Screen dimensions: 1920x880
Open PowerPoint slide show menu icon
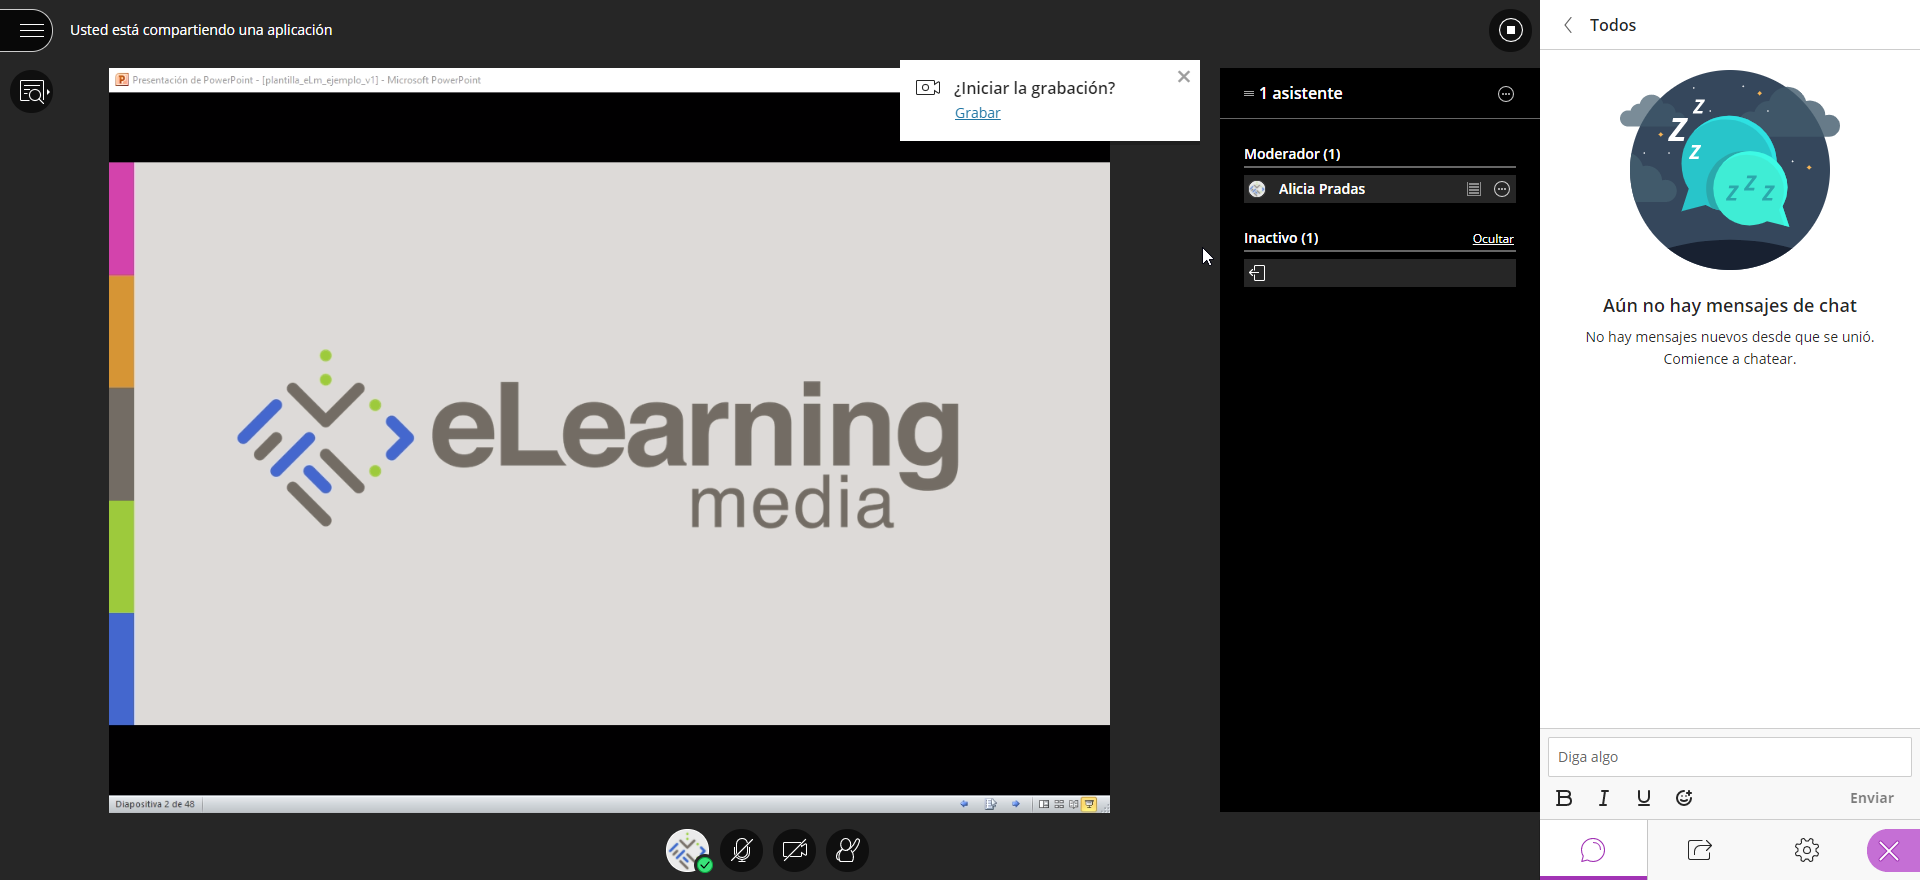click(990, 804)
